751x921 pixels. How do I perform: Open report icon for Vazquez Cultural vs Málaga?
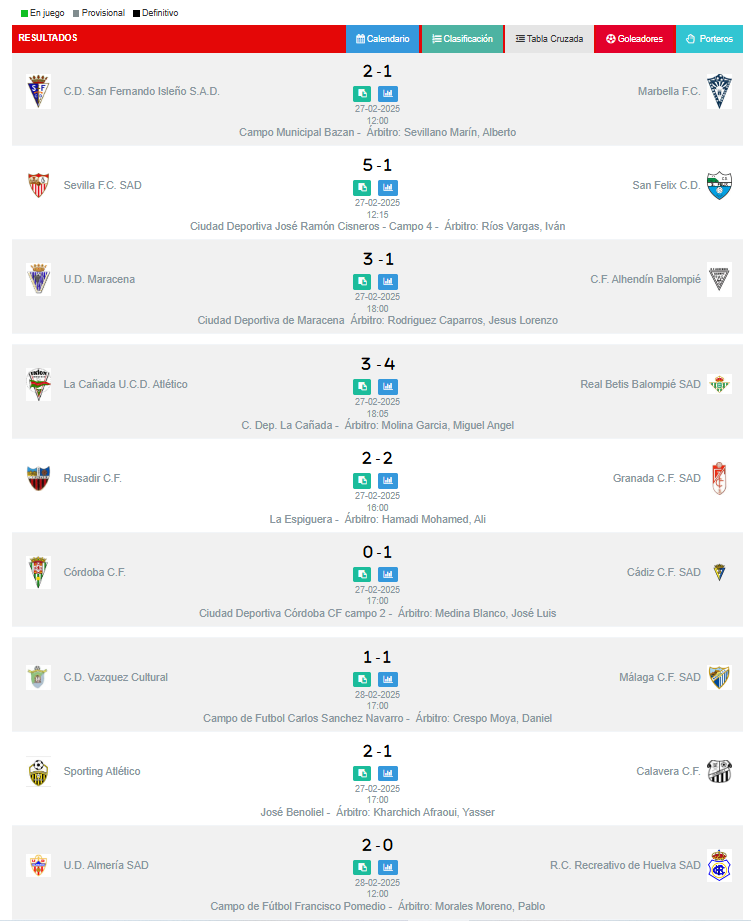point(362,679)
